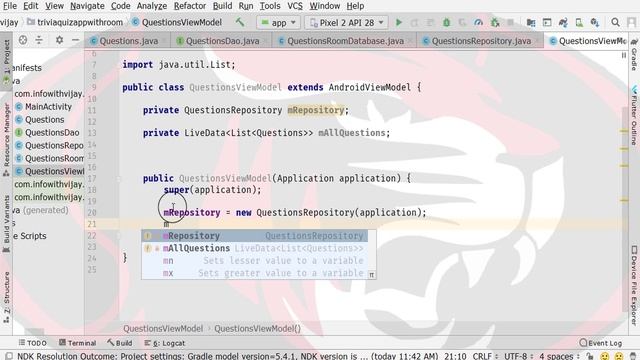
Task: Click triviaquizappwithroom breadcrumb in navigation bar
Action: [x=75, y=22]
